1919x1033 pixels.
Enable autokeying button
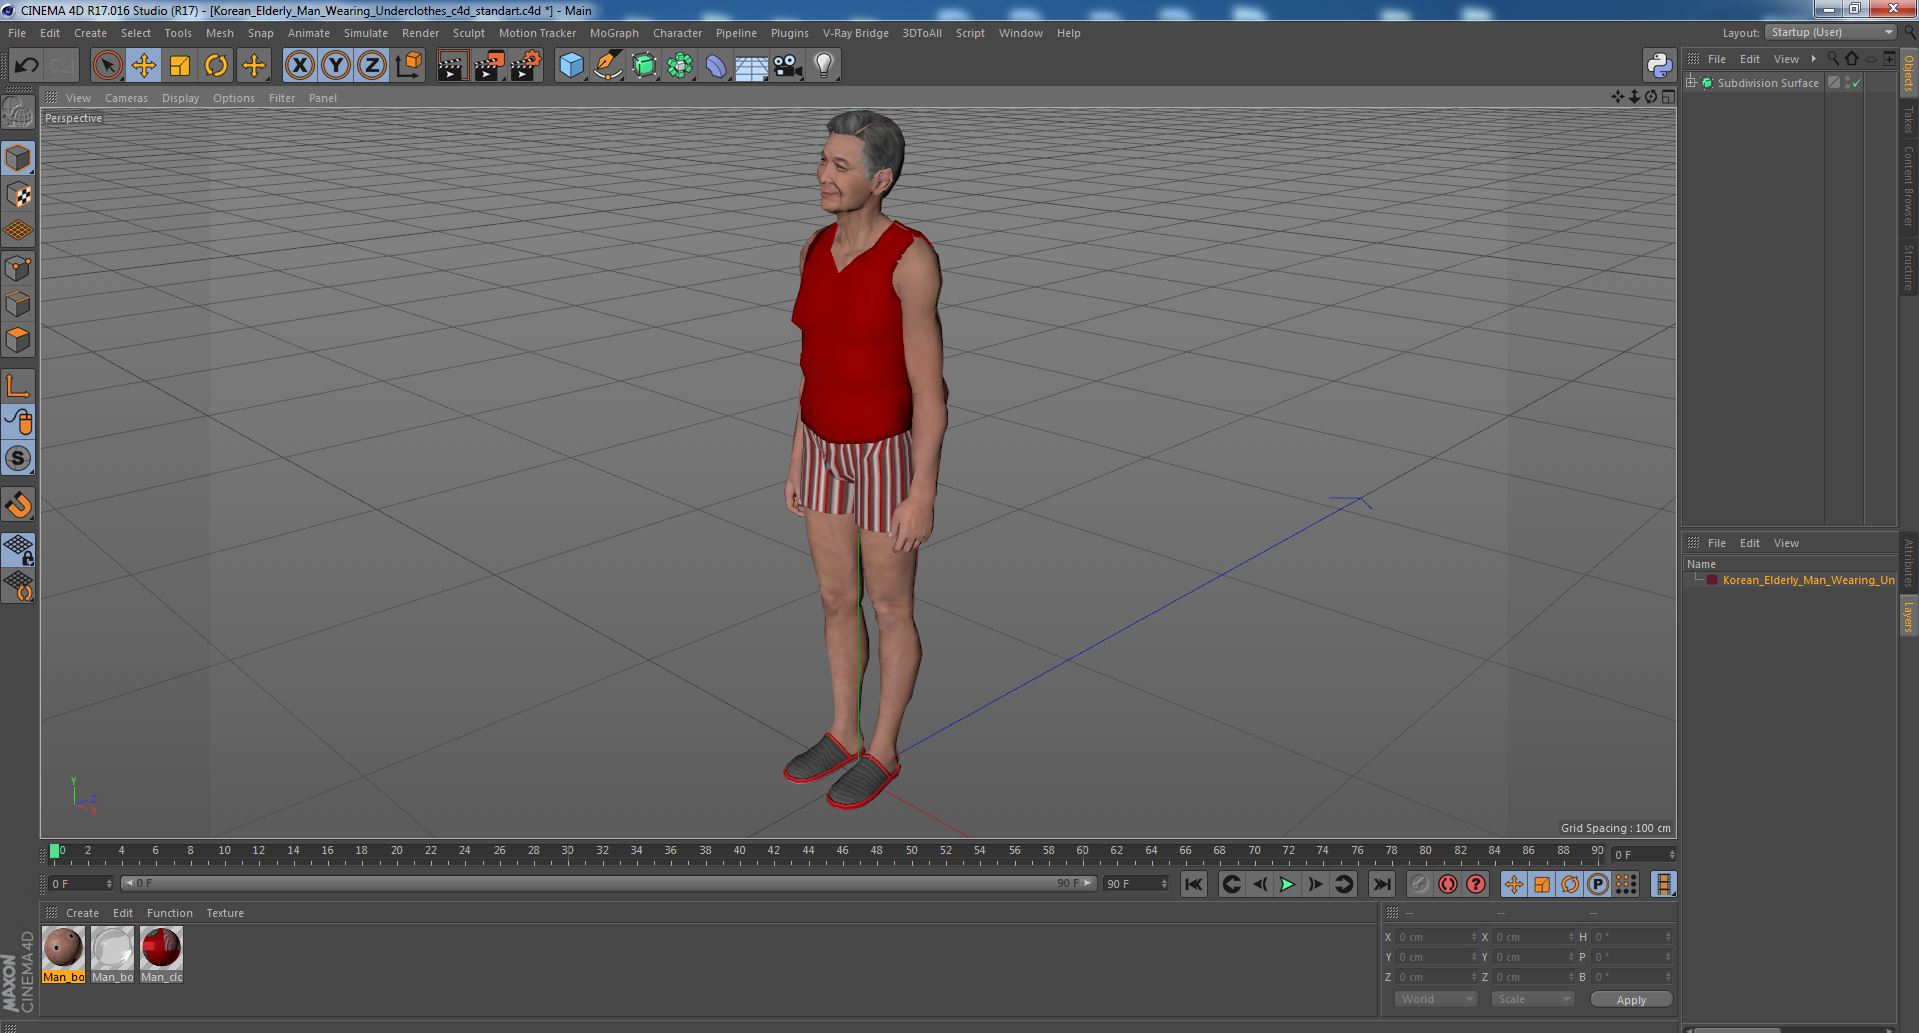click(x=1447, y=884)
